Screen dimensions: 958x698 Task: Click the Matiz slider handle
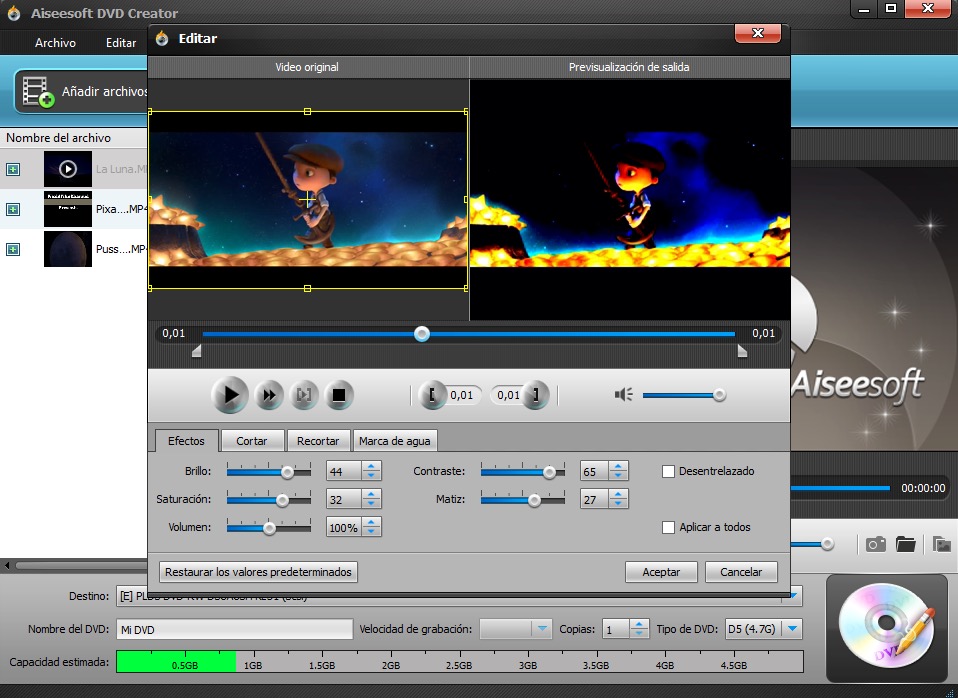(534, 500)
